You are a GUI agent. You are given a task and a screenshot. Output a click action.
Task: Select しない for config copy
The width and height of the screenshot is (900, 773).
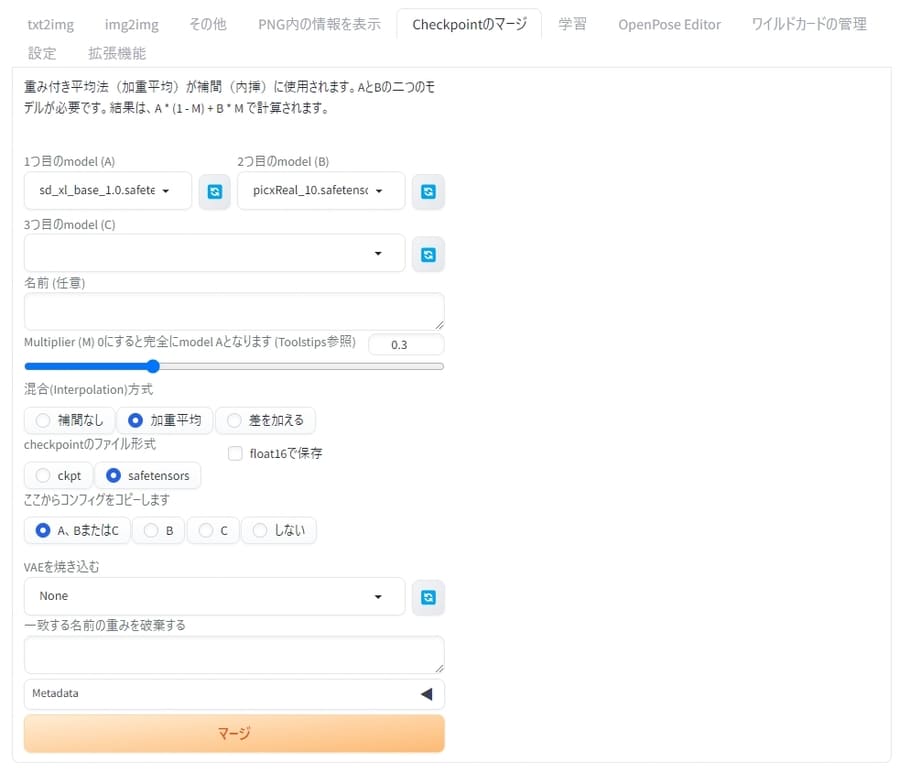click(x=279, y=530)
